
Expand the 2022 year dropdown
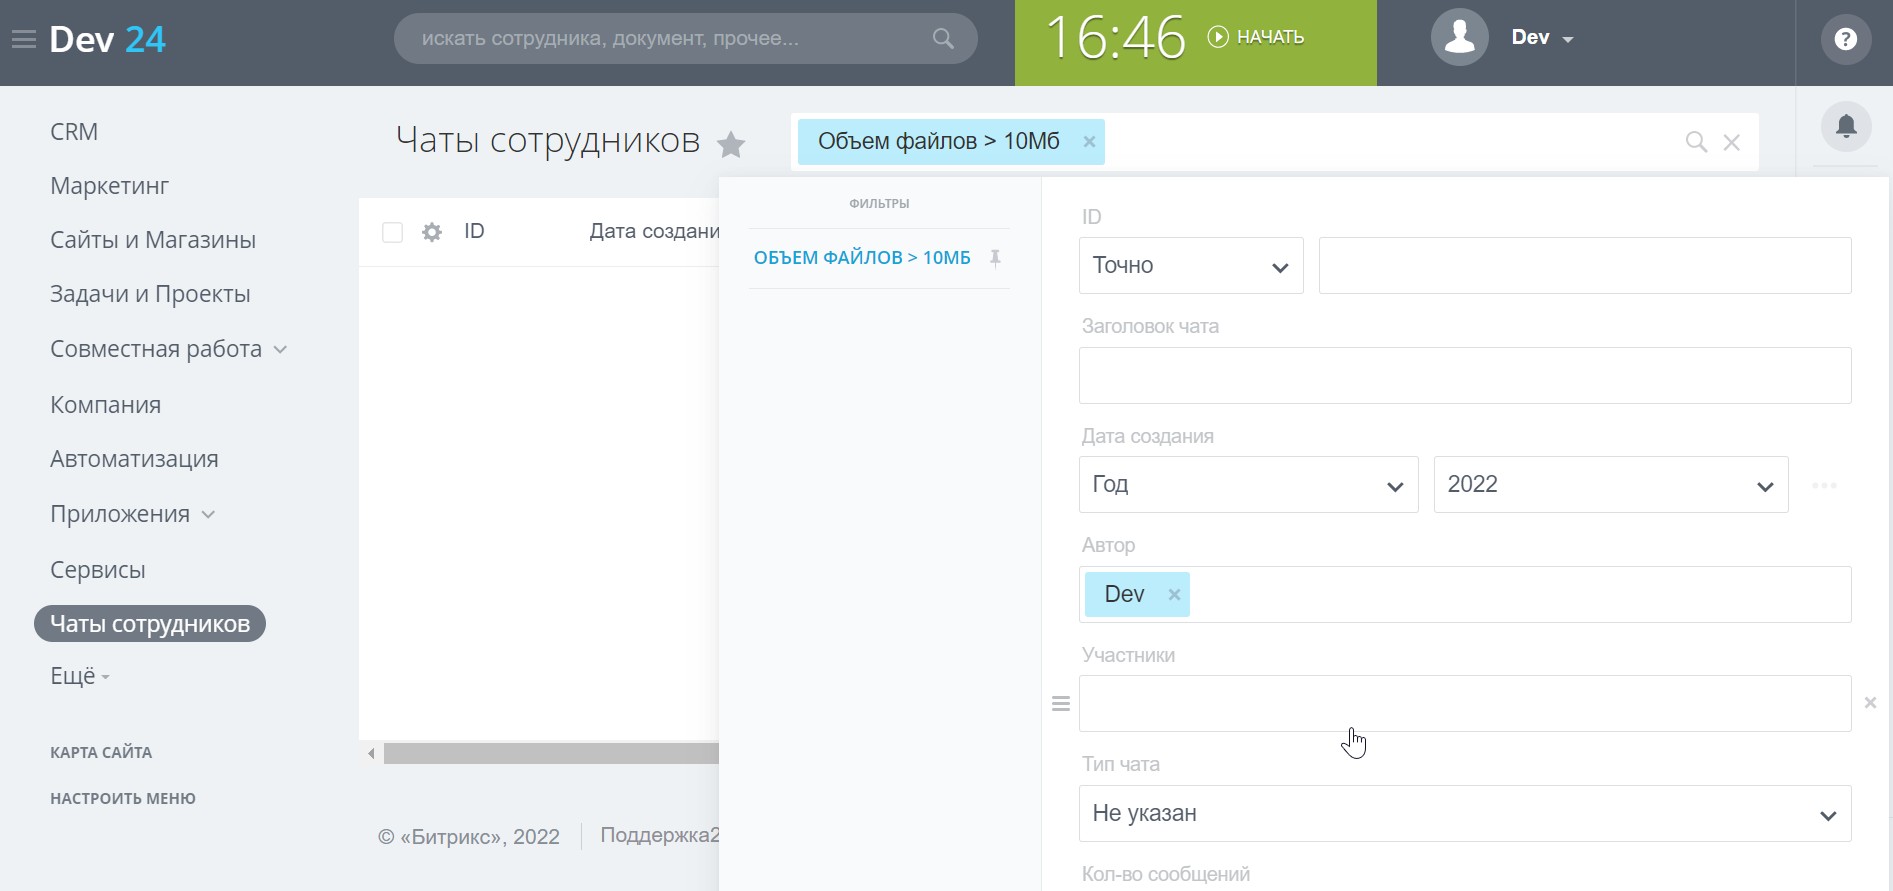[x=1610, y=485]
